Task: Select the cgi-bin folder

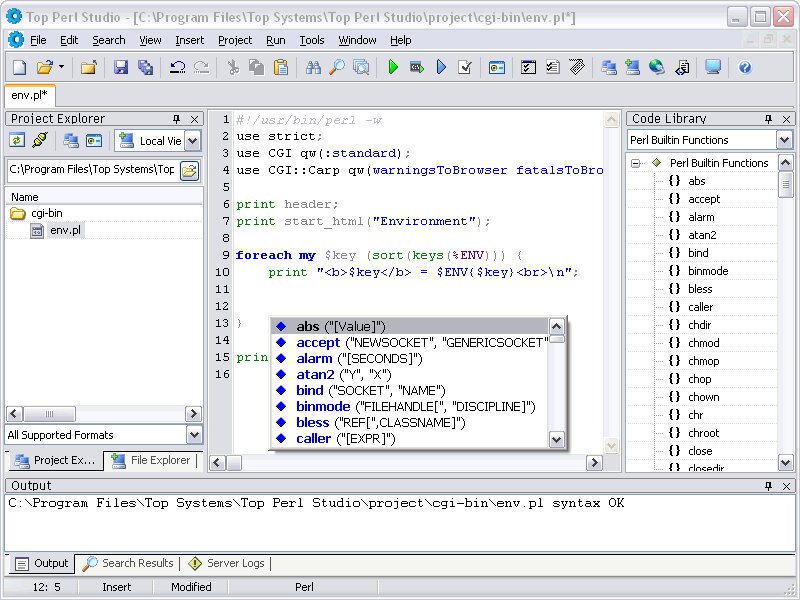Action: click(46, 213)
